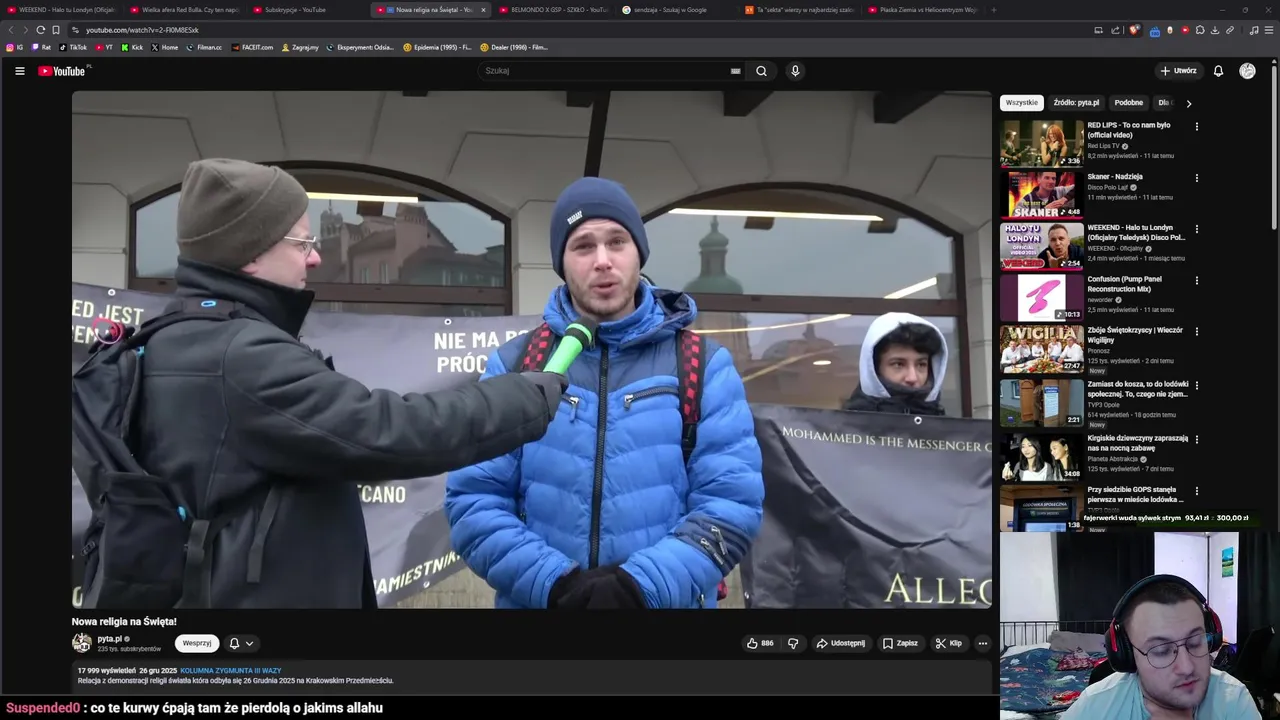
Task: Switch to Płaska Ziemia vs Heliocentryzm tab
Action: [x=921, y=10]
